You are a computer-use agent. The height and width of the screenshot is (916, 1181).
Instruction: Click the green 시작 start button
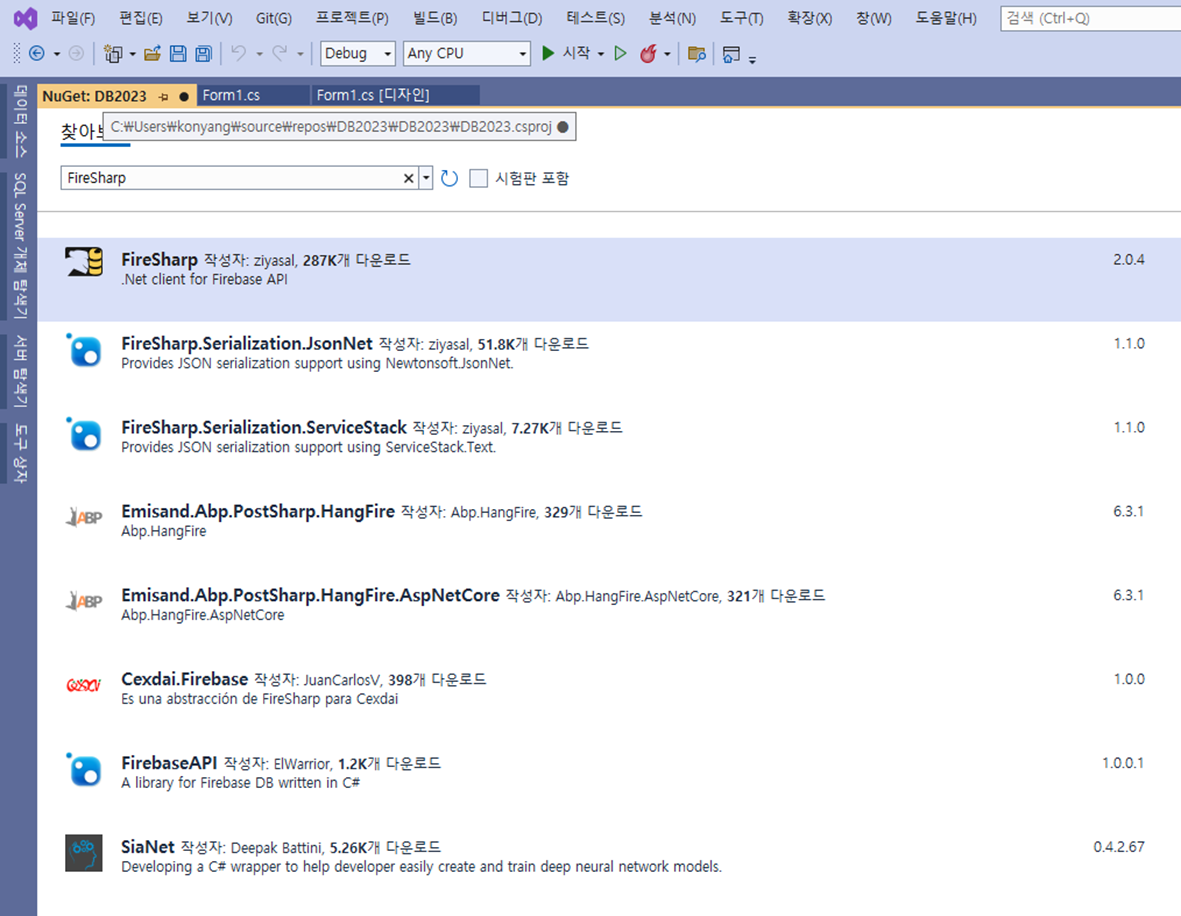pyautogui.click(x=567, y=53)
